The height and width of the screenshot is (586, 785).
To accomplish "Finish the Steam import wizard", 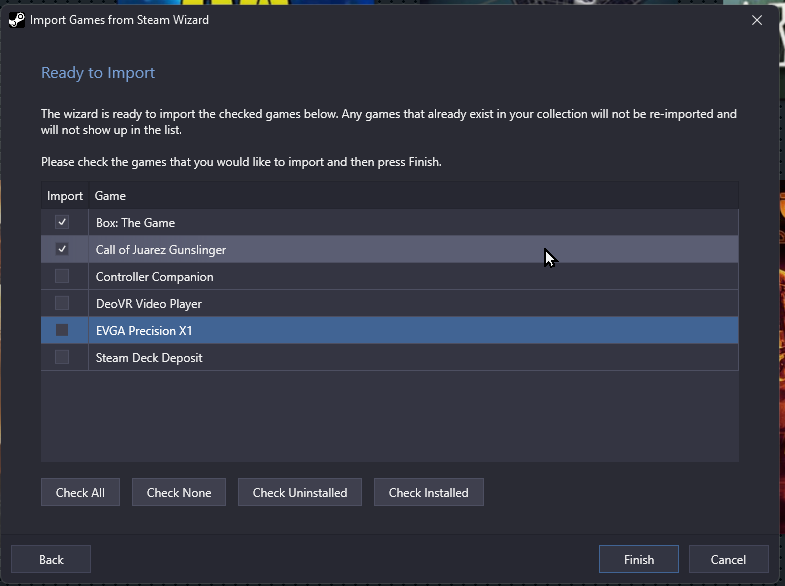I will (x=639, y=559).
